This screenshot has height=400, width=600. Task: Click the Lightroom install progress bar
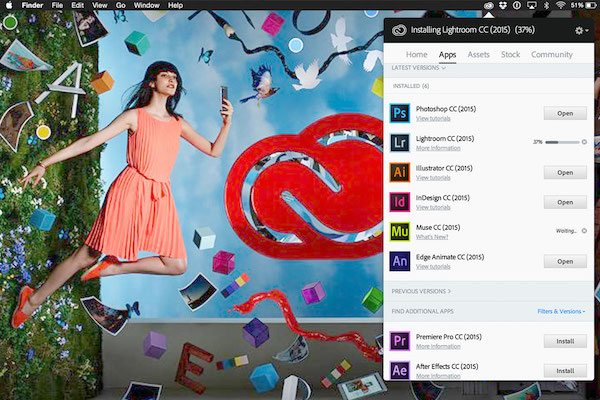[561, 143]
